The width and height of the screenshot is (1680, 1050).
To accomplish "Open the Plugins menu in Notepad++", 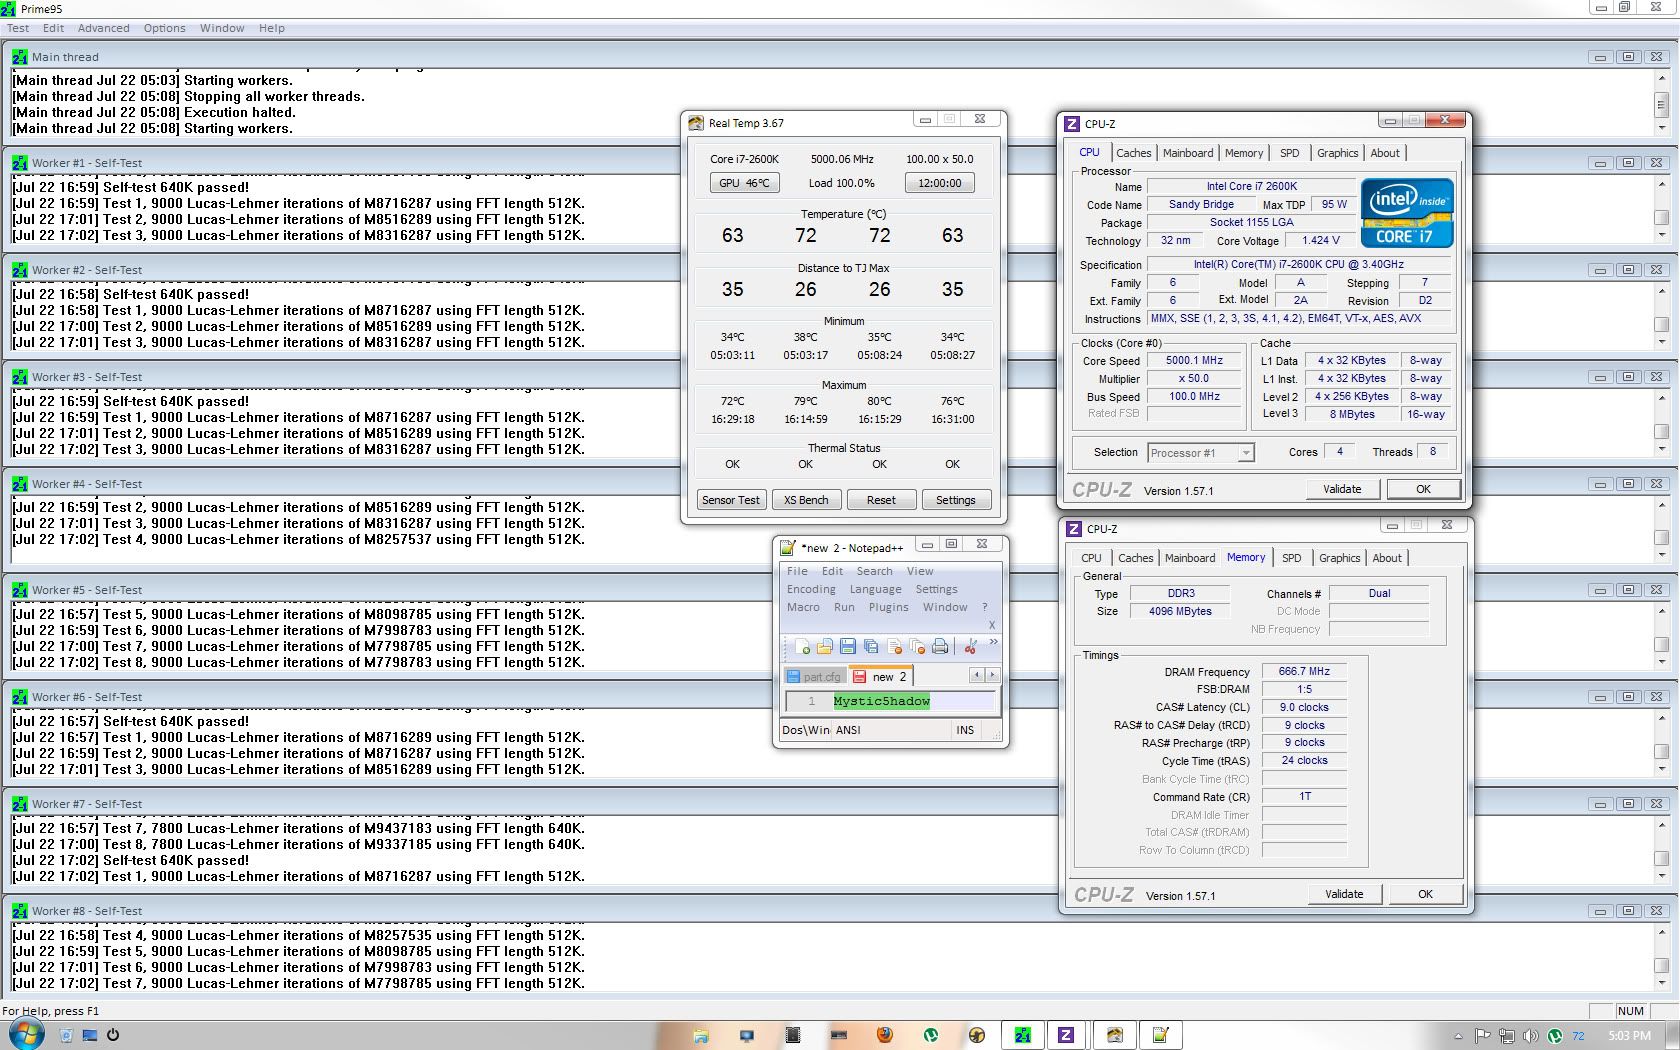I will point(889,607).
